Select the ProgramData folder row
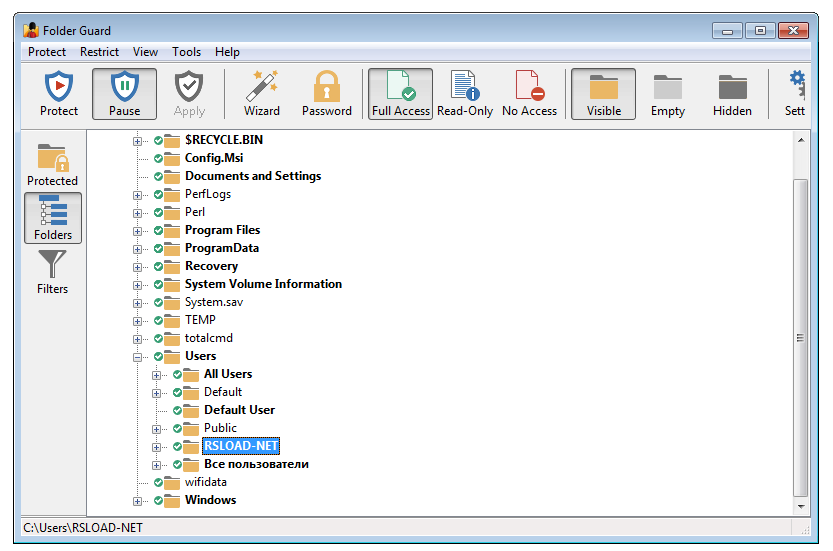Screen dimensions: 833x551 (222, 248)
